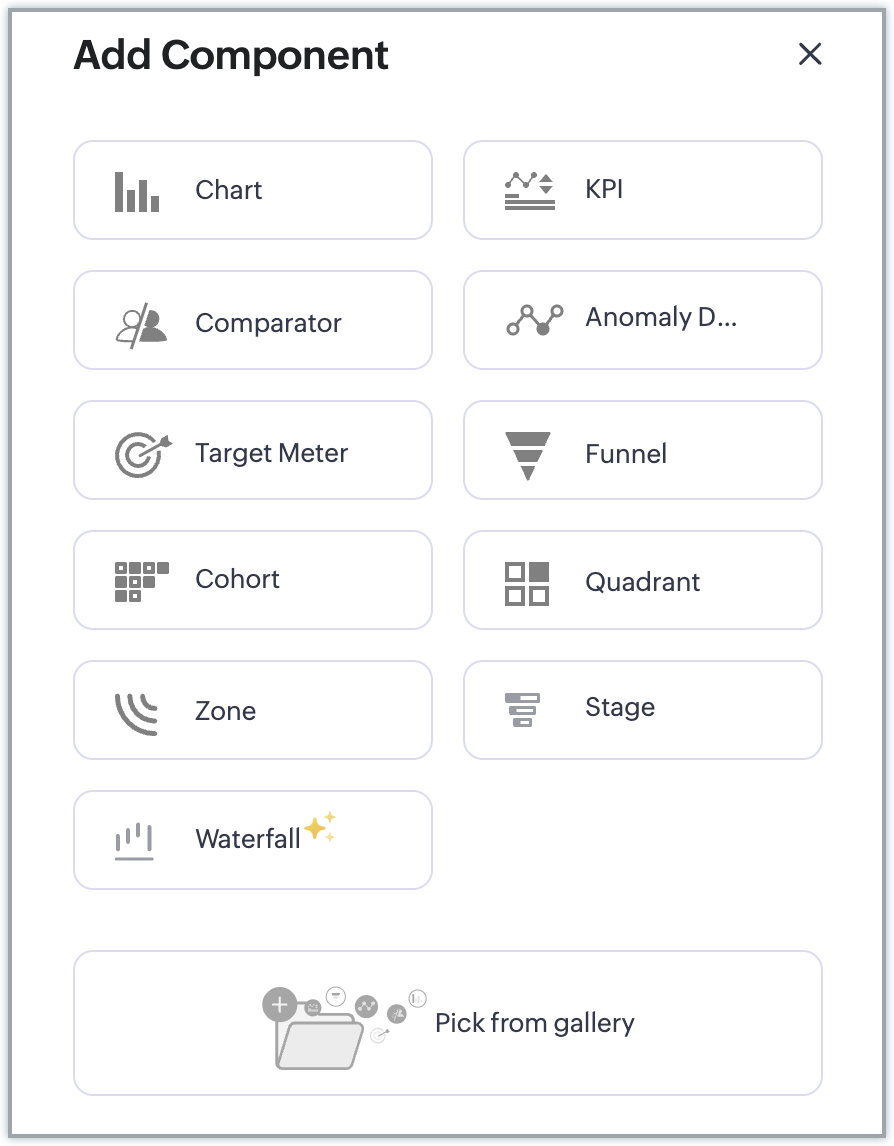Click the Funnel icon
The width and height of the screenshot is (894, 1146).
coord(528,455)
